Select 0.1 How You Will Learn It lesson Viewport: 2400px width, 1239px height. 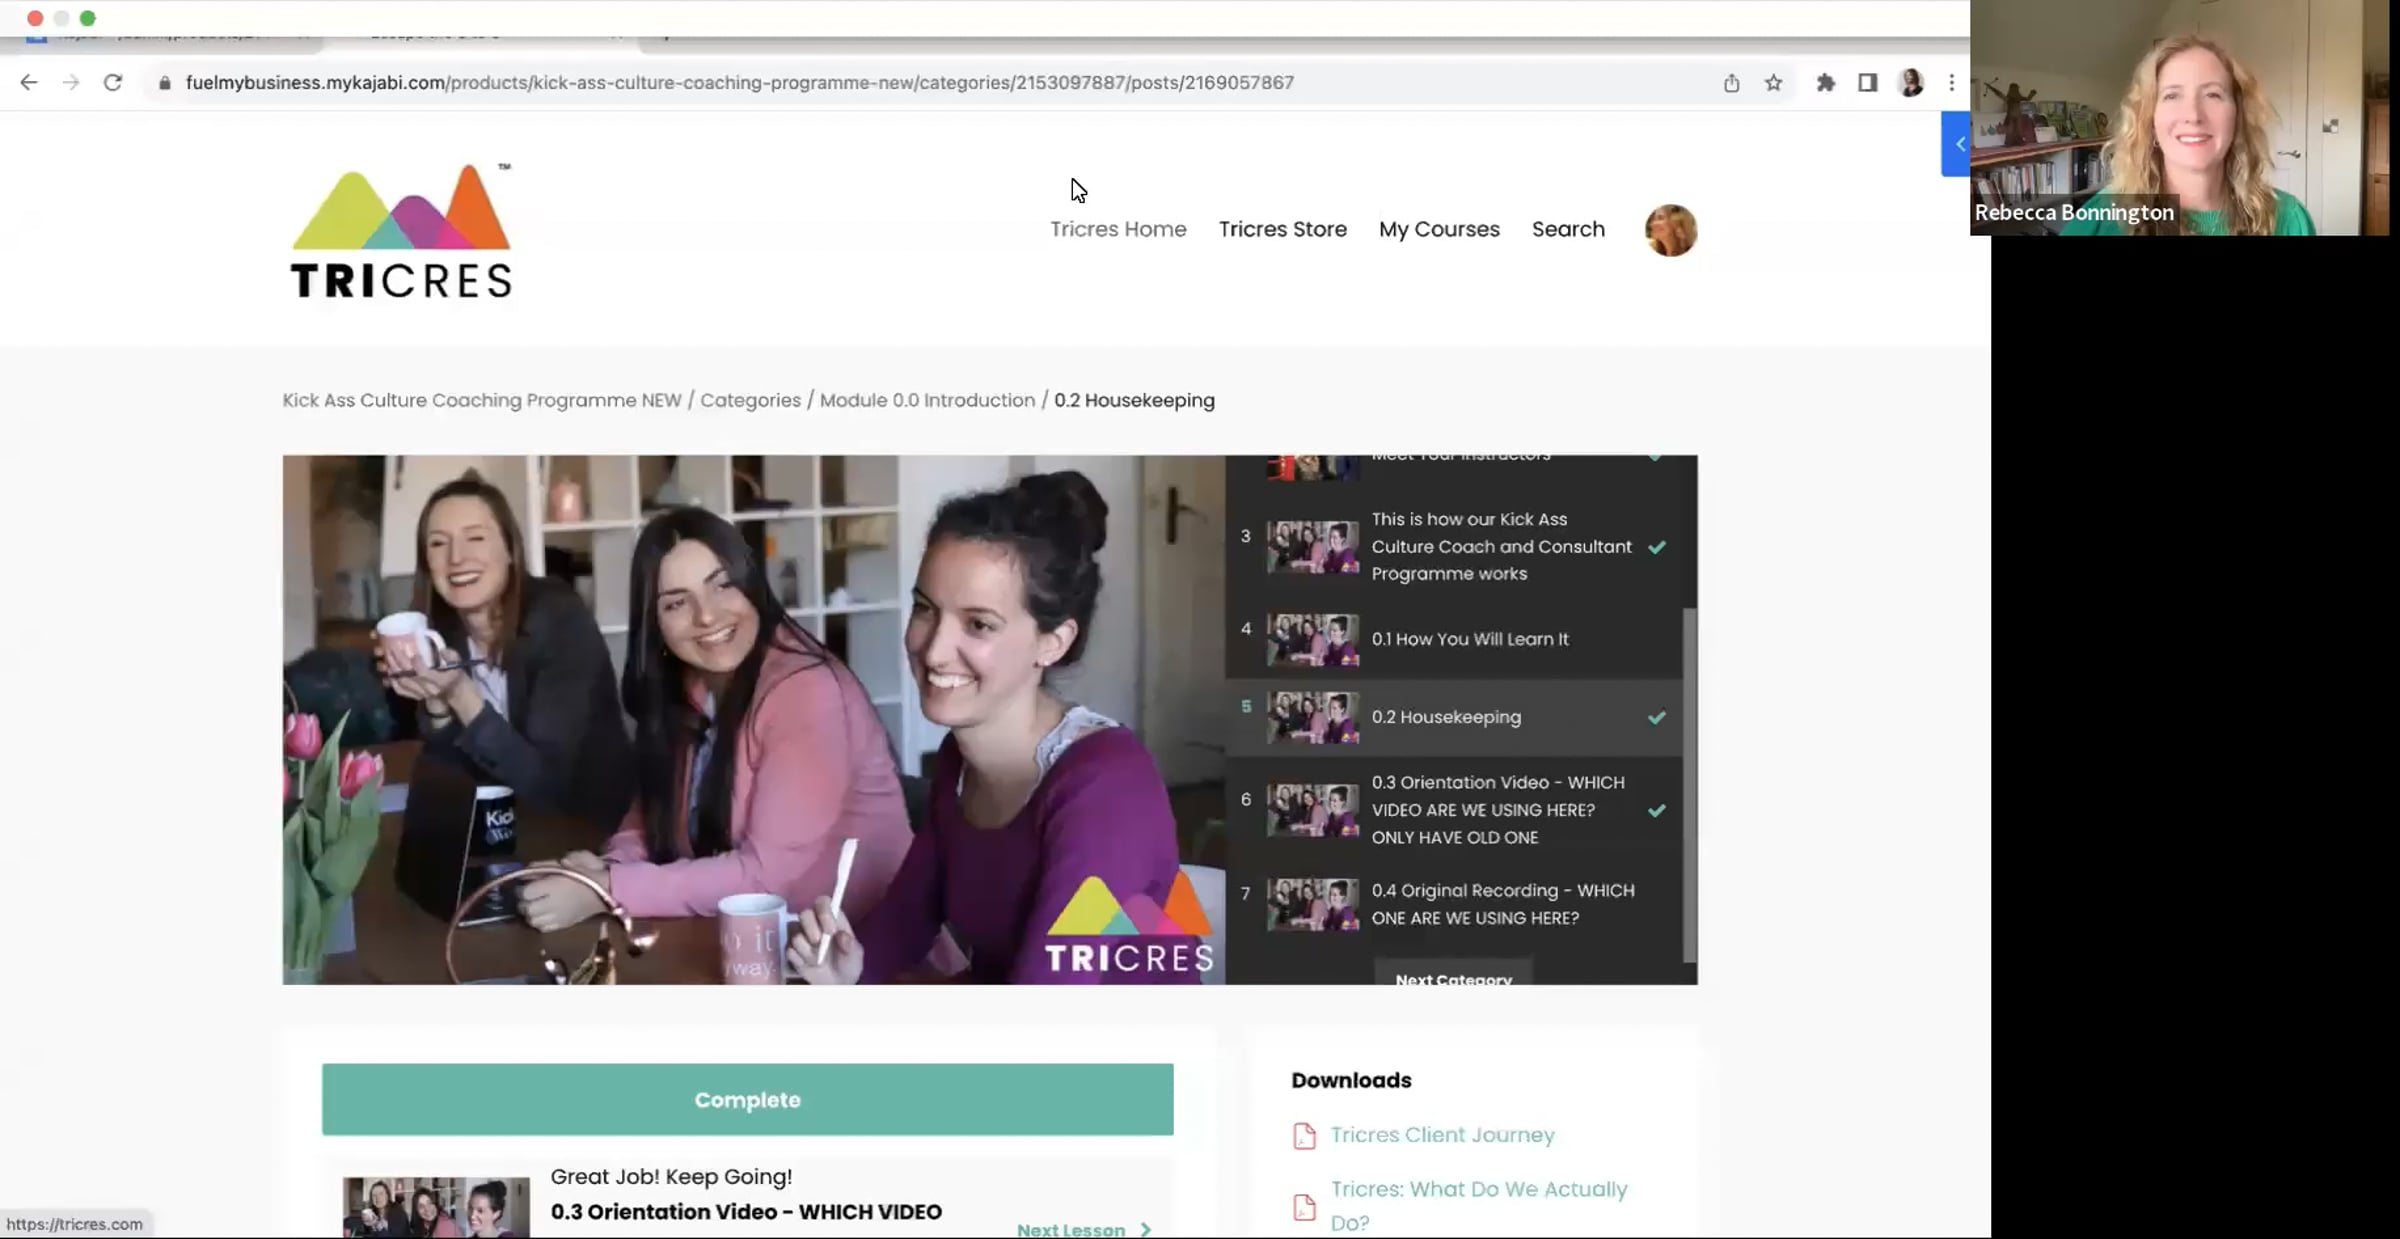coord(1469,639)
